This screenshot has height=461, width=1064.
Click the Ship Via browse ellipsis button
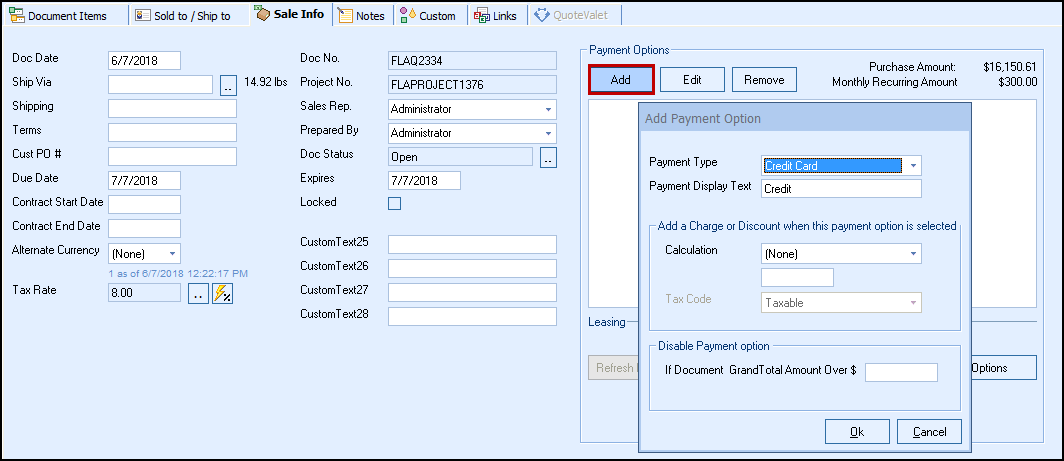[228, 85]
